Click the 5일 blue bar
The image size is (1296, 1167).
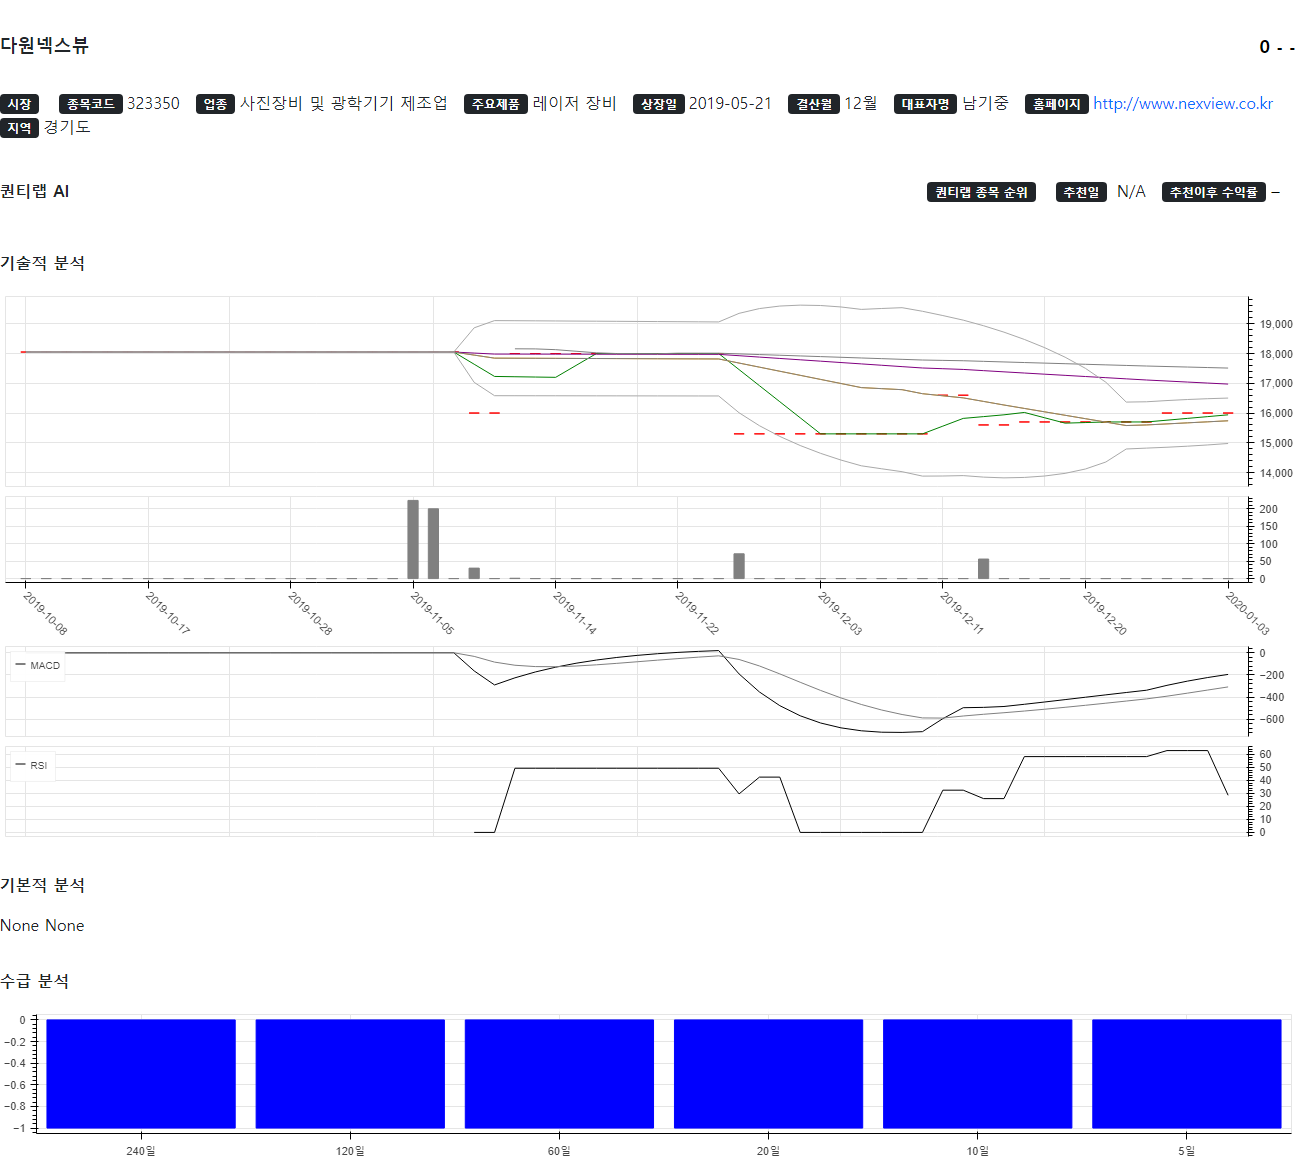[x=1186, y=1074]
